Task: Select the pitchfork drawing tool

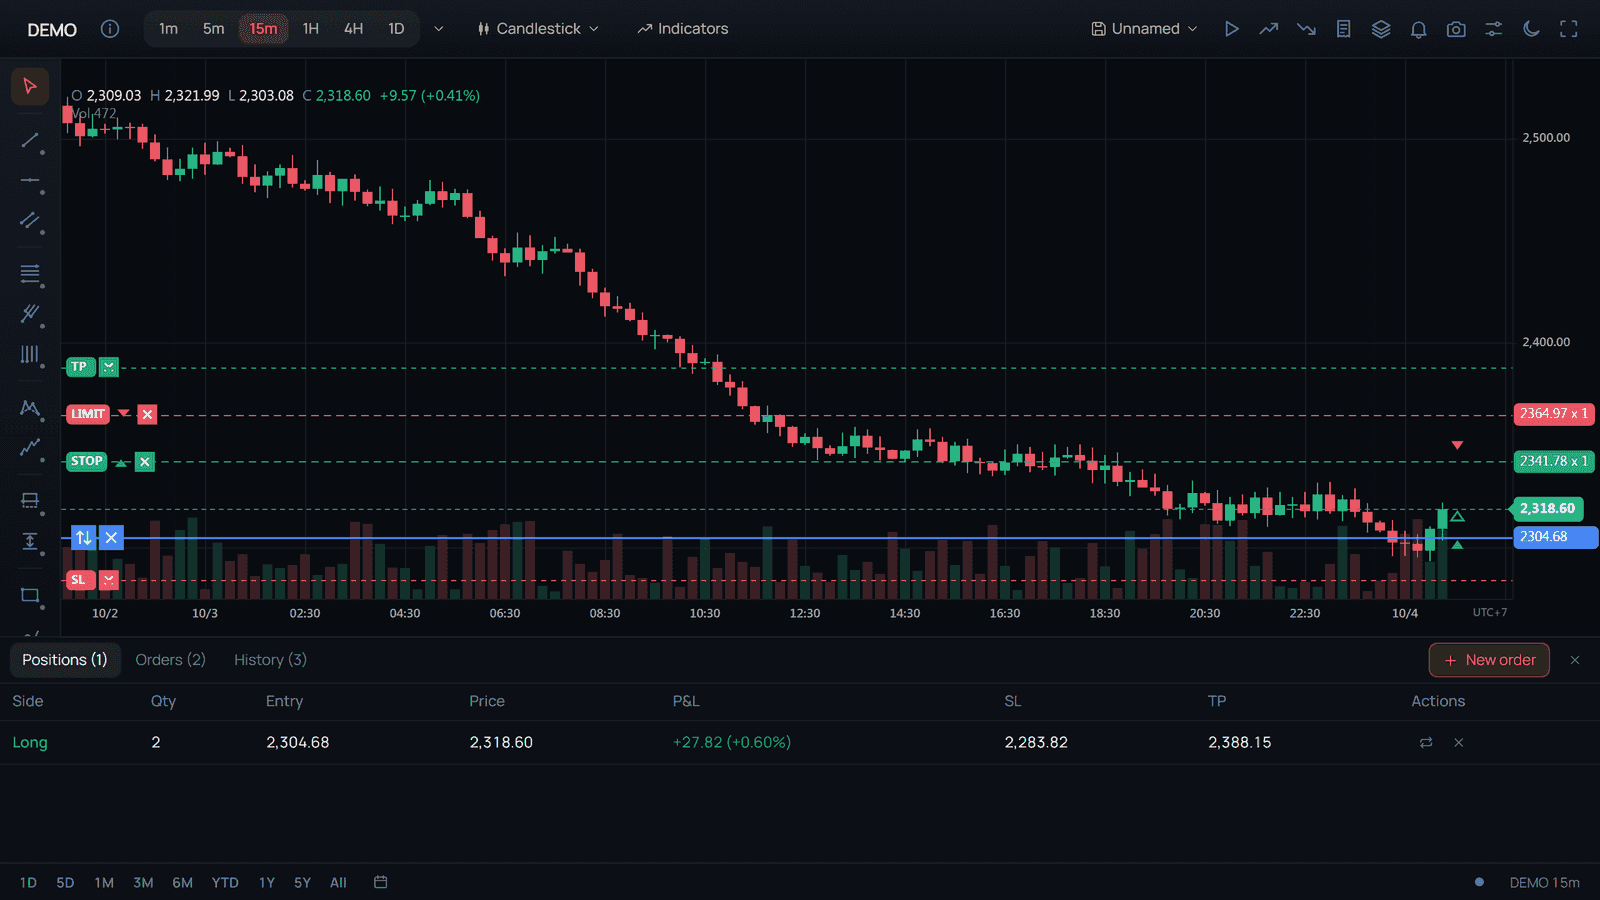Action: coord(30,314)
